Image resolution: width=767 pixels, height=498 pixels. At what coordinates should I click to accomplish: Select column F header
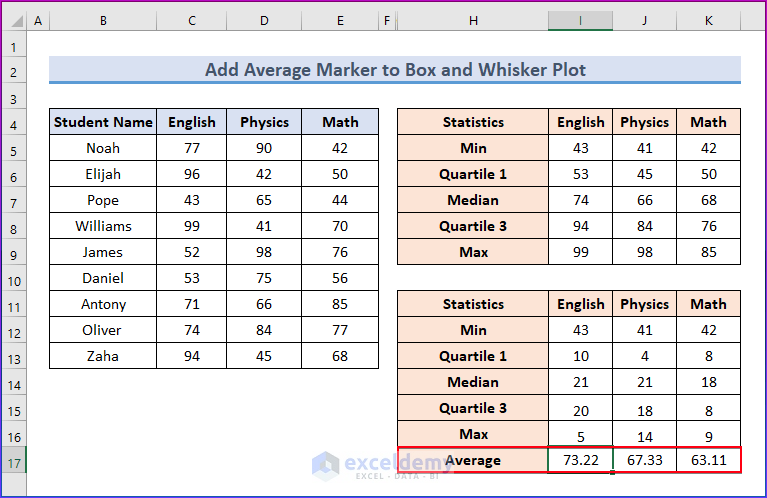pyautogui.click(x=386, y=21)
